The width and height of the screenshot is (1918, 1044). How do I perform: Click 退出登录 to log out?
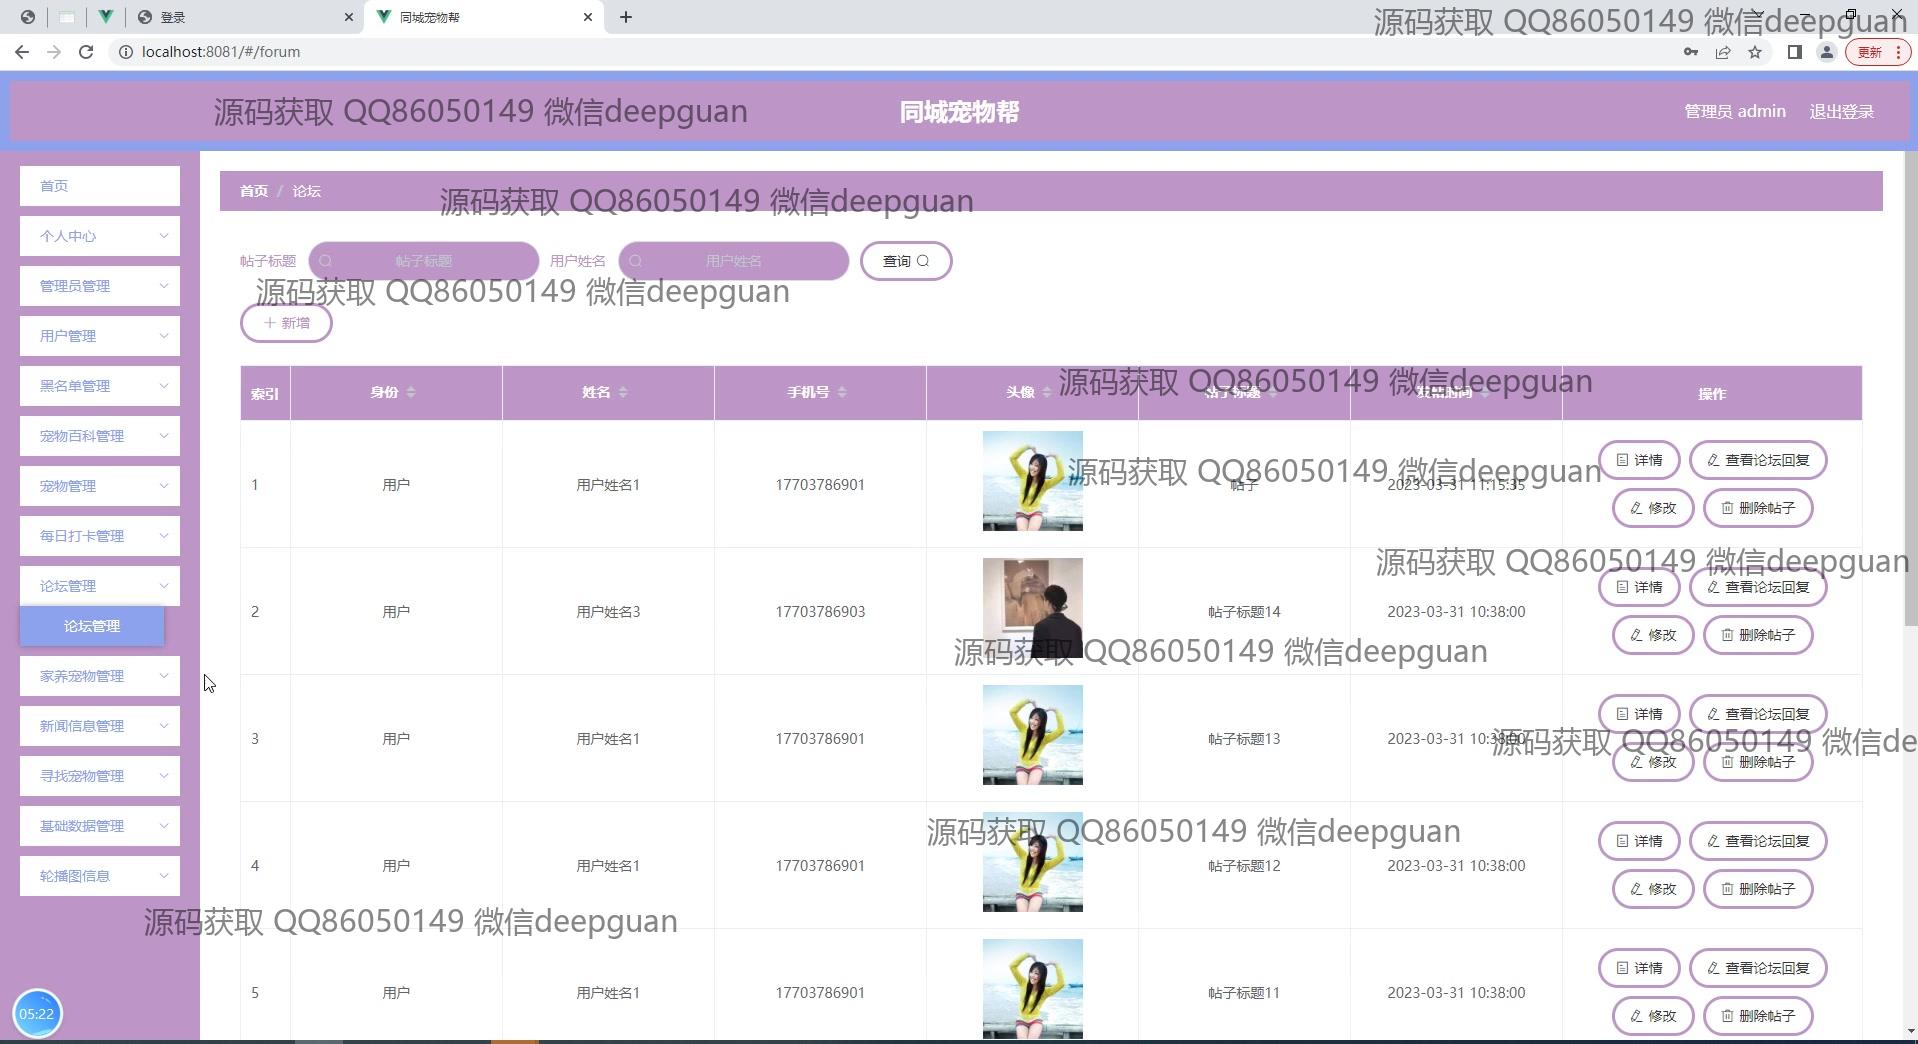pyautogui.click(x=1841, y=112)
